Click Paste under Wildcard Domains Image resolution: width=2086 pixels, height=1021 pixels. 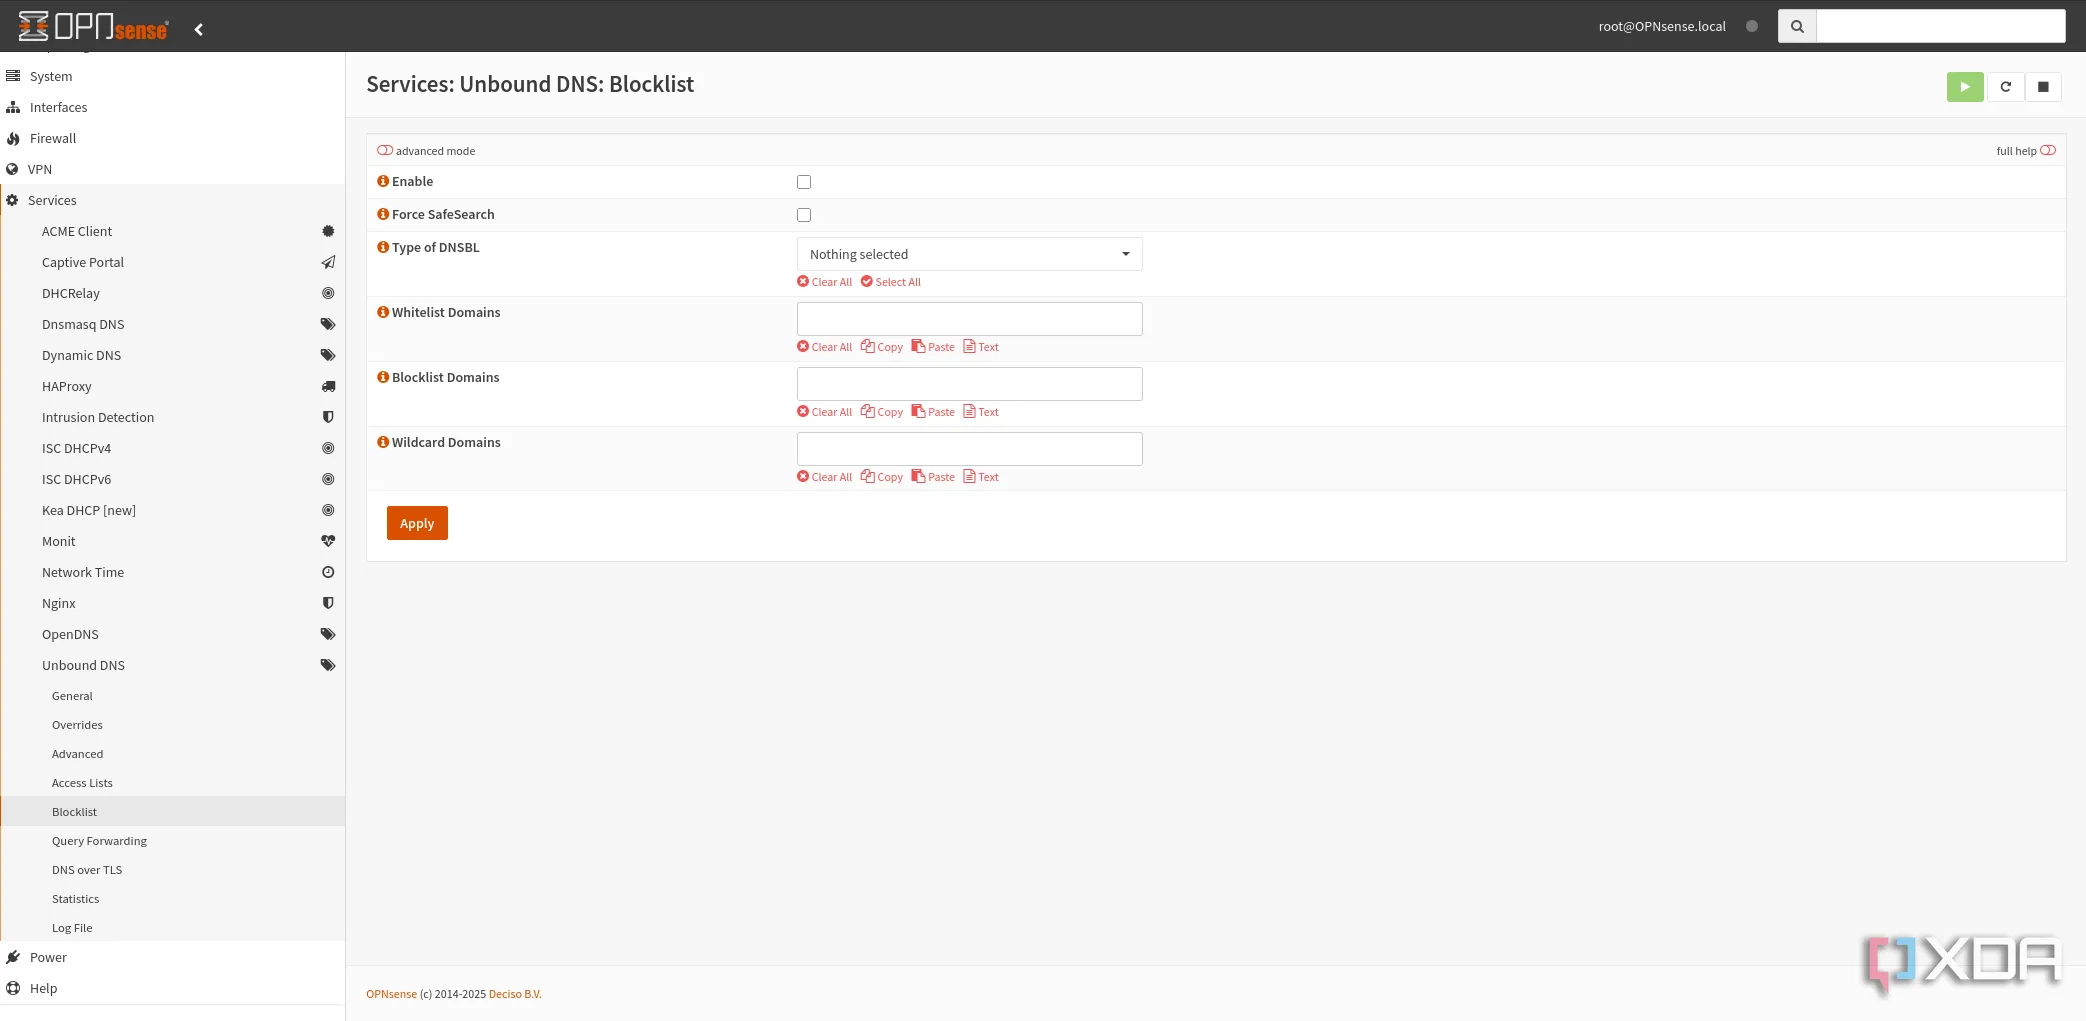coord(933,477)
